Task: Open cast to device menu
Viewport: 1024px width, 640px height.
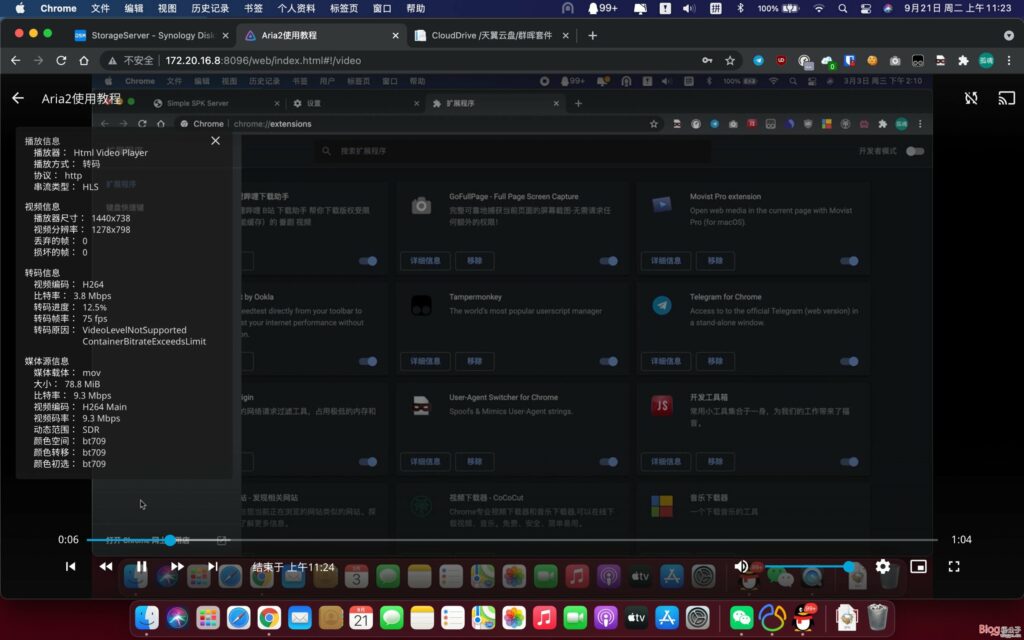Action: click(1006, 98)
